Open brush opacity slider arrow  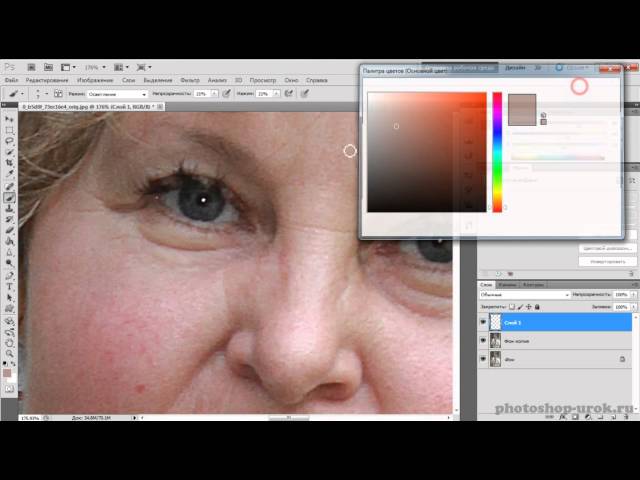pos(215,94)
